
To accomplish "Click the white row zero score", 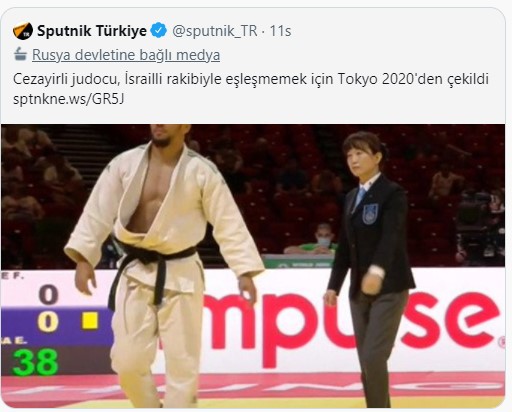I will click(49, 295).
